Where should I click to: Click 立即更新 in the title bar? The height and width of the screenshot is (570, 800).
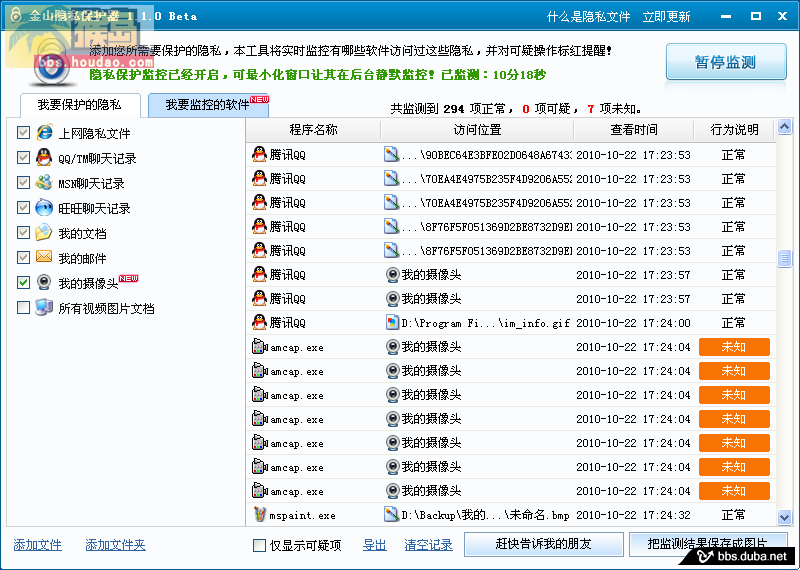point(666,17)
